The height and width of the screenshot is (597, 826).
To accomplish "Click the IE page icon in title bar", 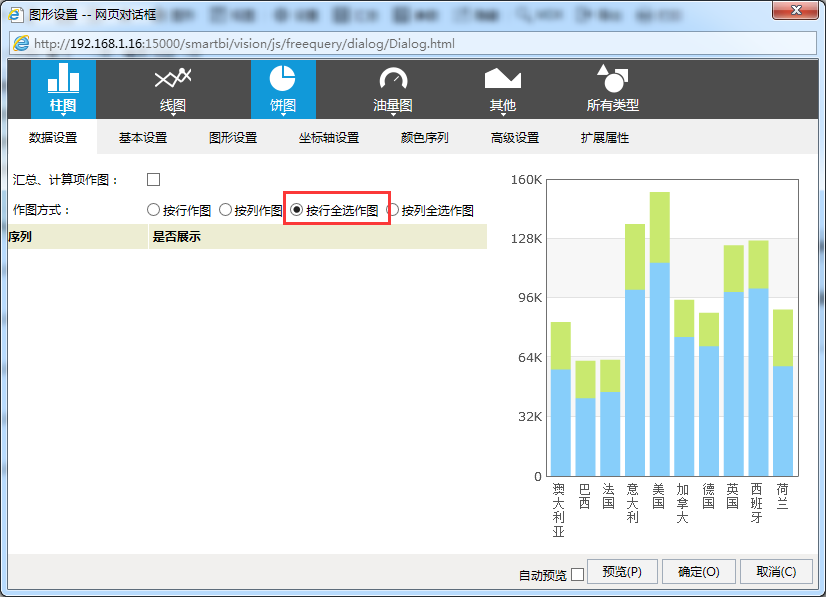I will (16, 14).
